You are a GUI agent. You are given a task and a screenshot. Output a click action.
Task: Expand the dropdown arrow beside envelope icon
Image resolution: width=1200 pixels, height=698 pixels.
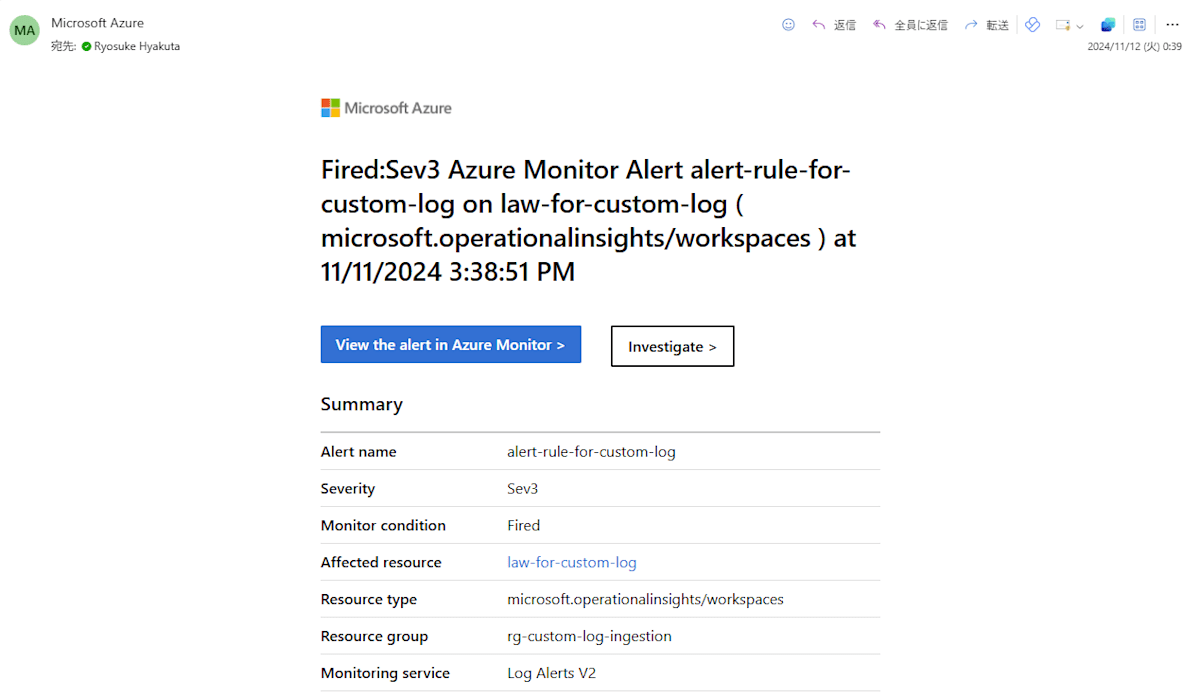click(x=1080, y=26)
